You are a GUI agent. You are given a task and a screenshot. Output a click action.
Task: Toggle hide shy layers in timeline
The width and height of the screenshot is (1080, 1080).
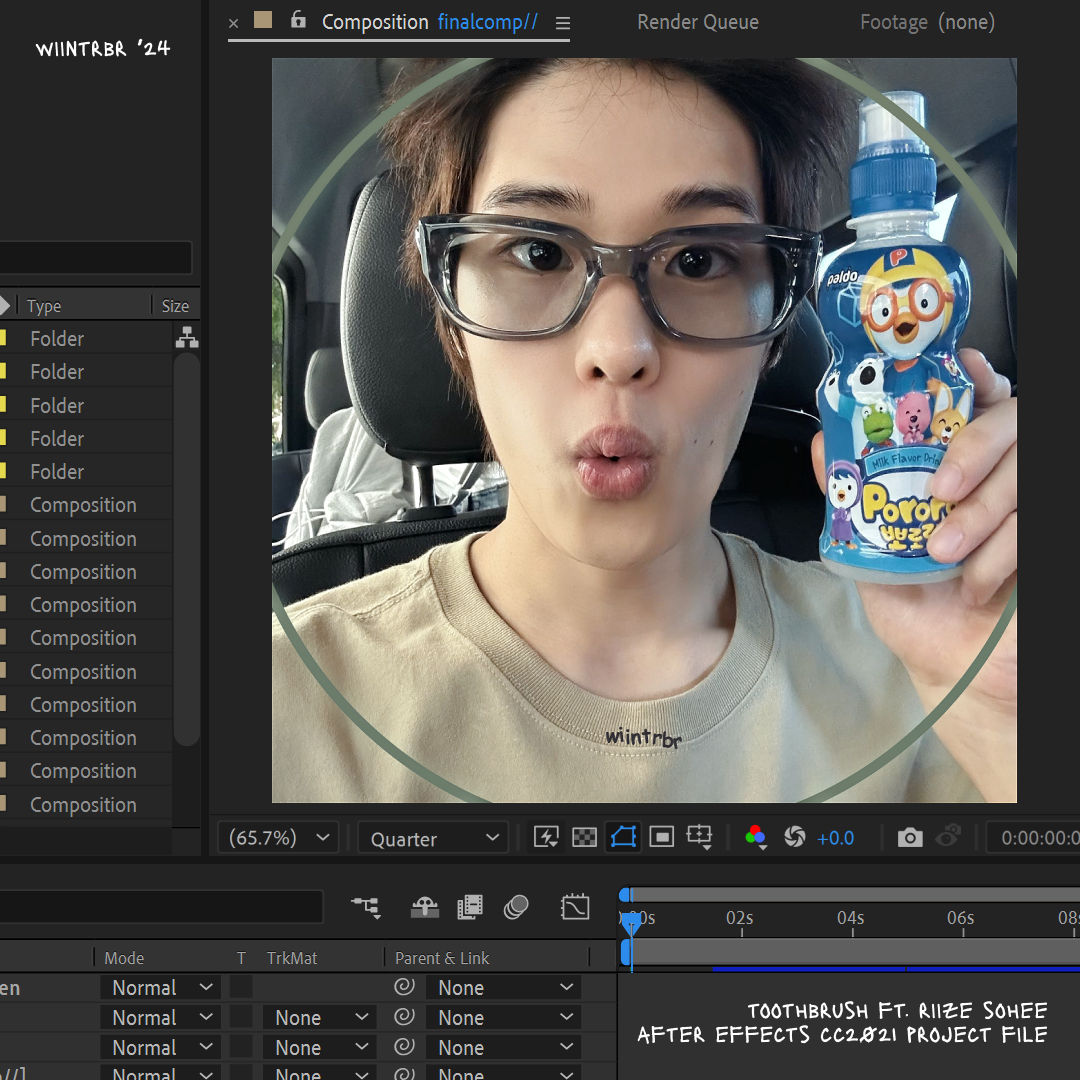point(425,906)
